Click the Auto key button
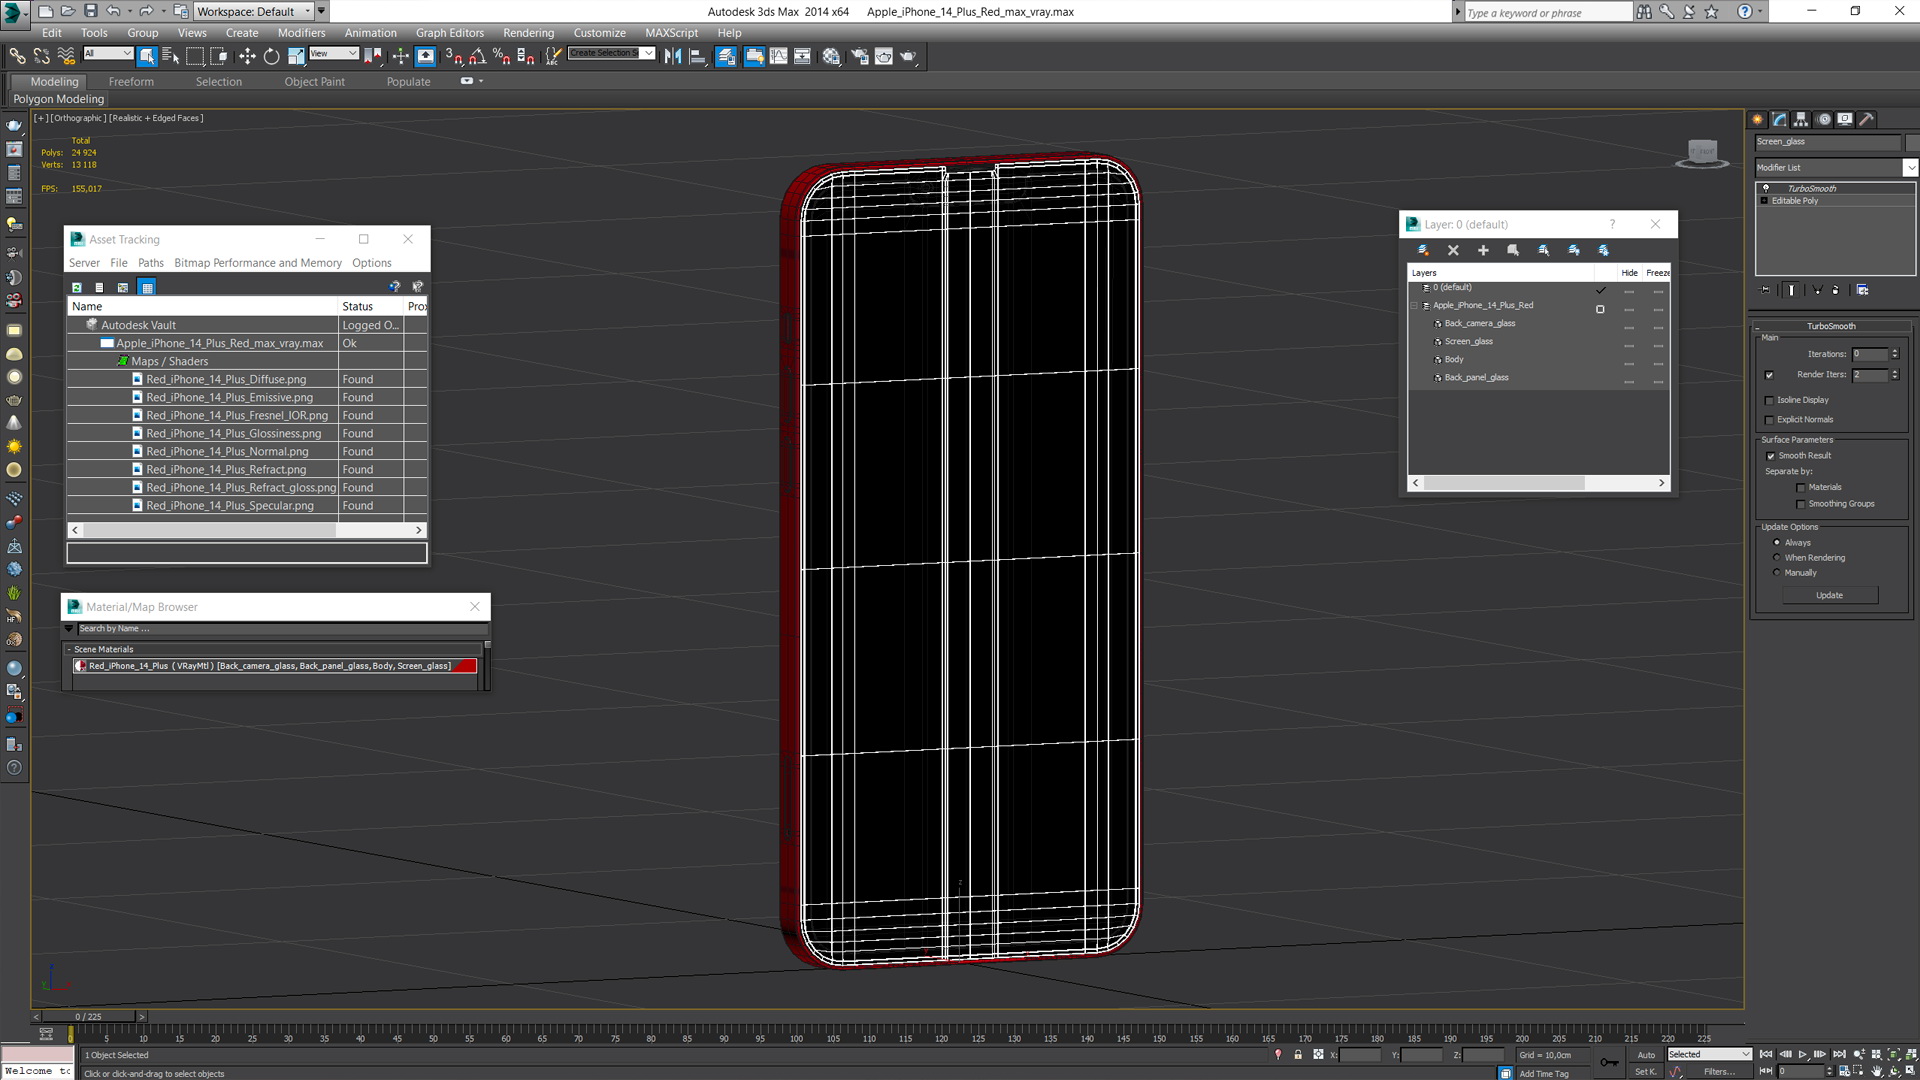The width and height of the screenshot is (1920, 1080). pos(1646,1054)
